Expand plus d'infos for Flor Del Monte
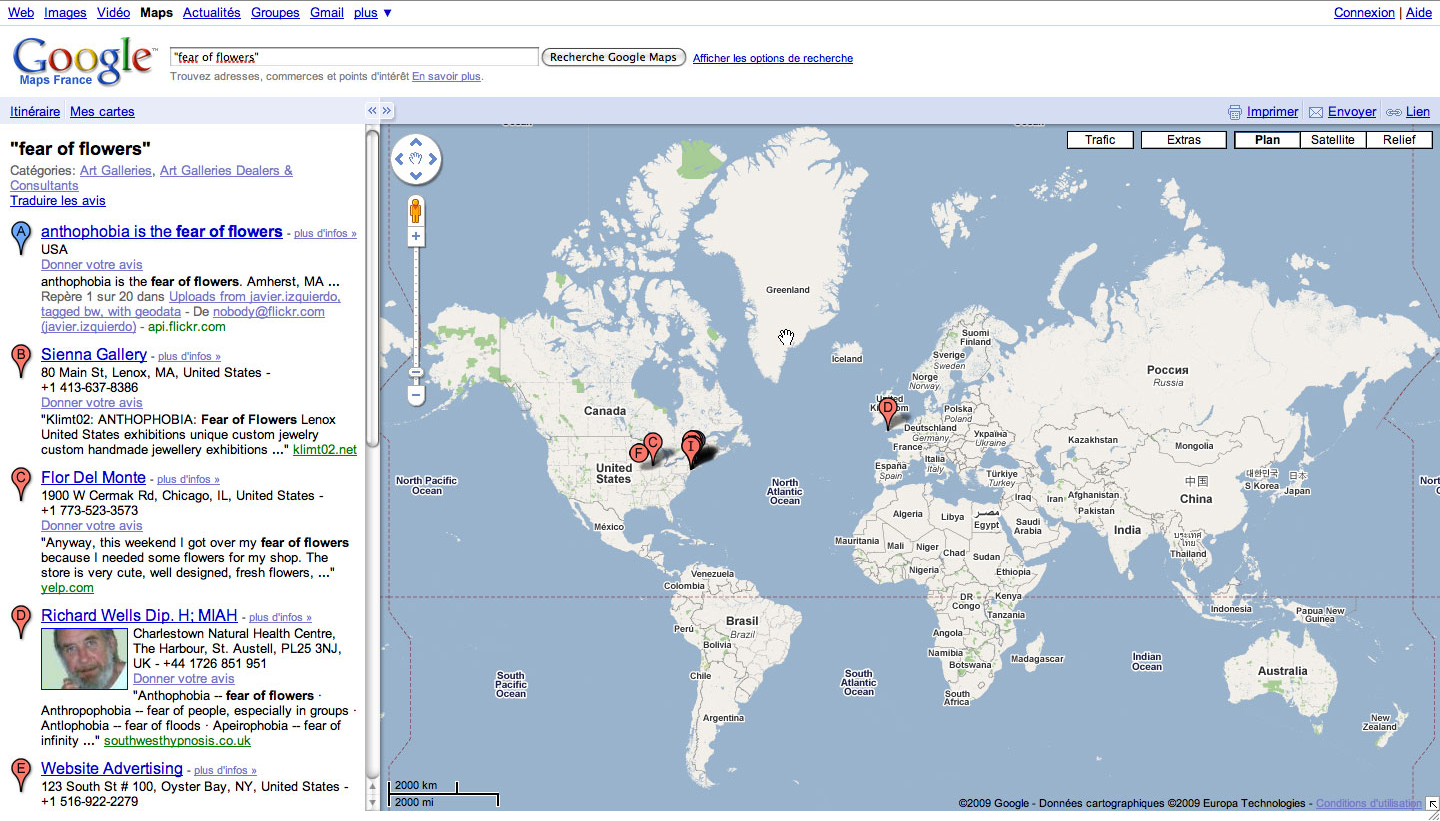 pos(188,480)
